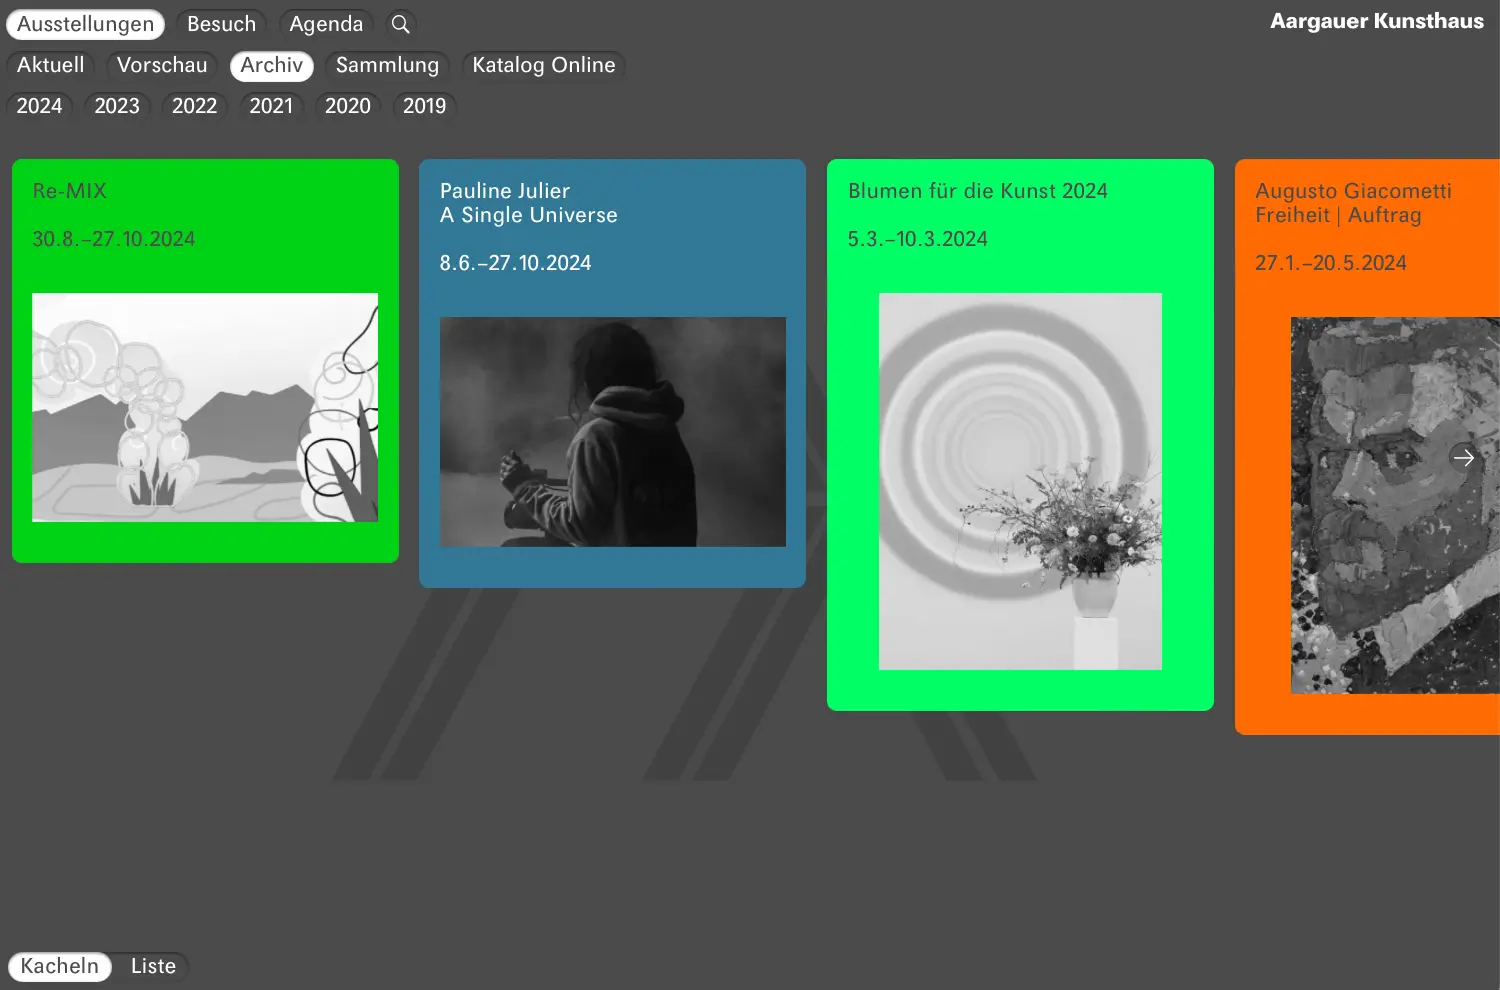Open the Re-MIX exhibition title
The height and width of the screenshot is (990, 1500).
69,191
